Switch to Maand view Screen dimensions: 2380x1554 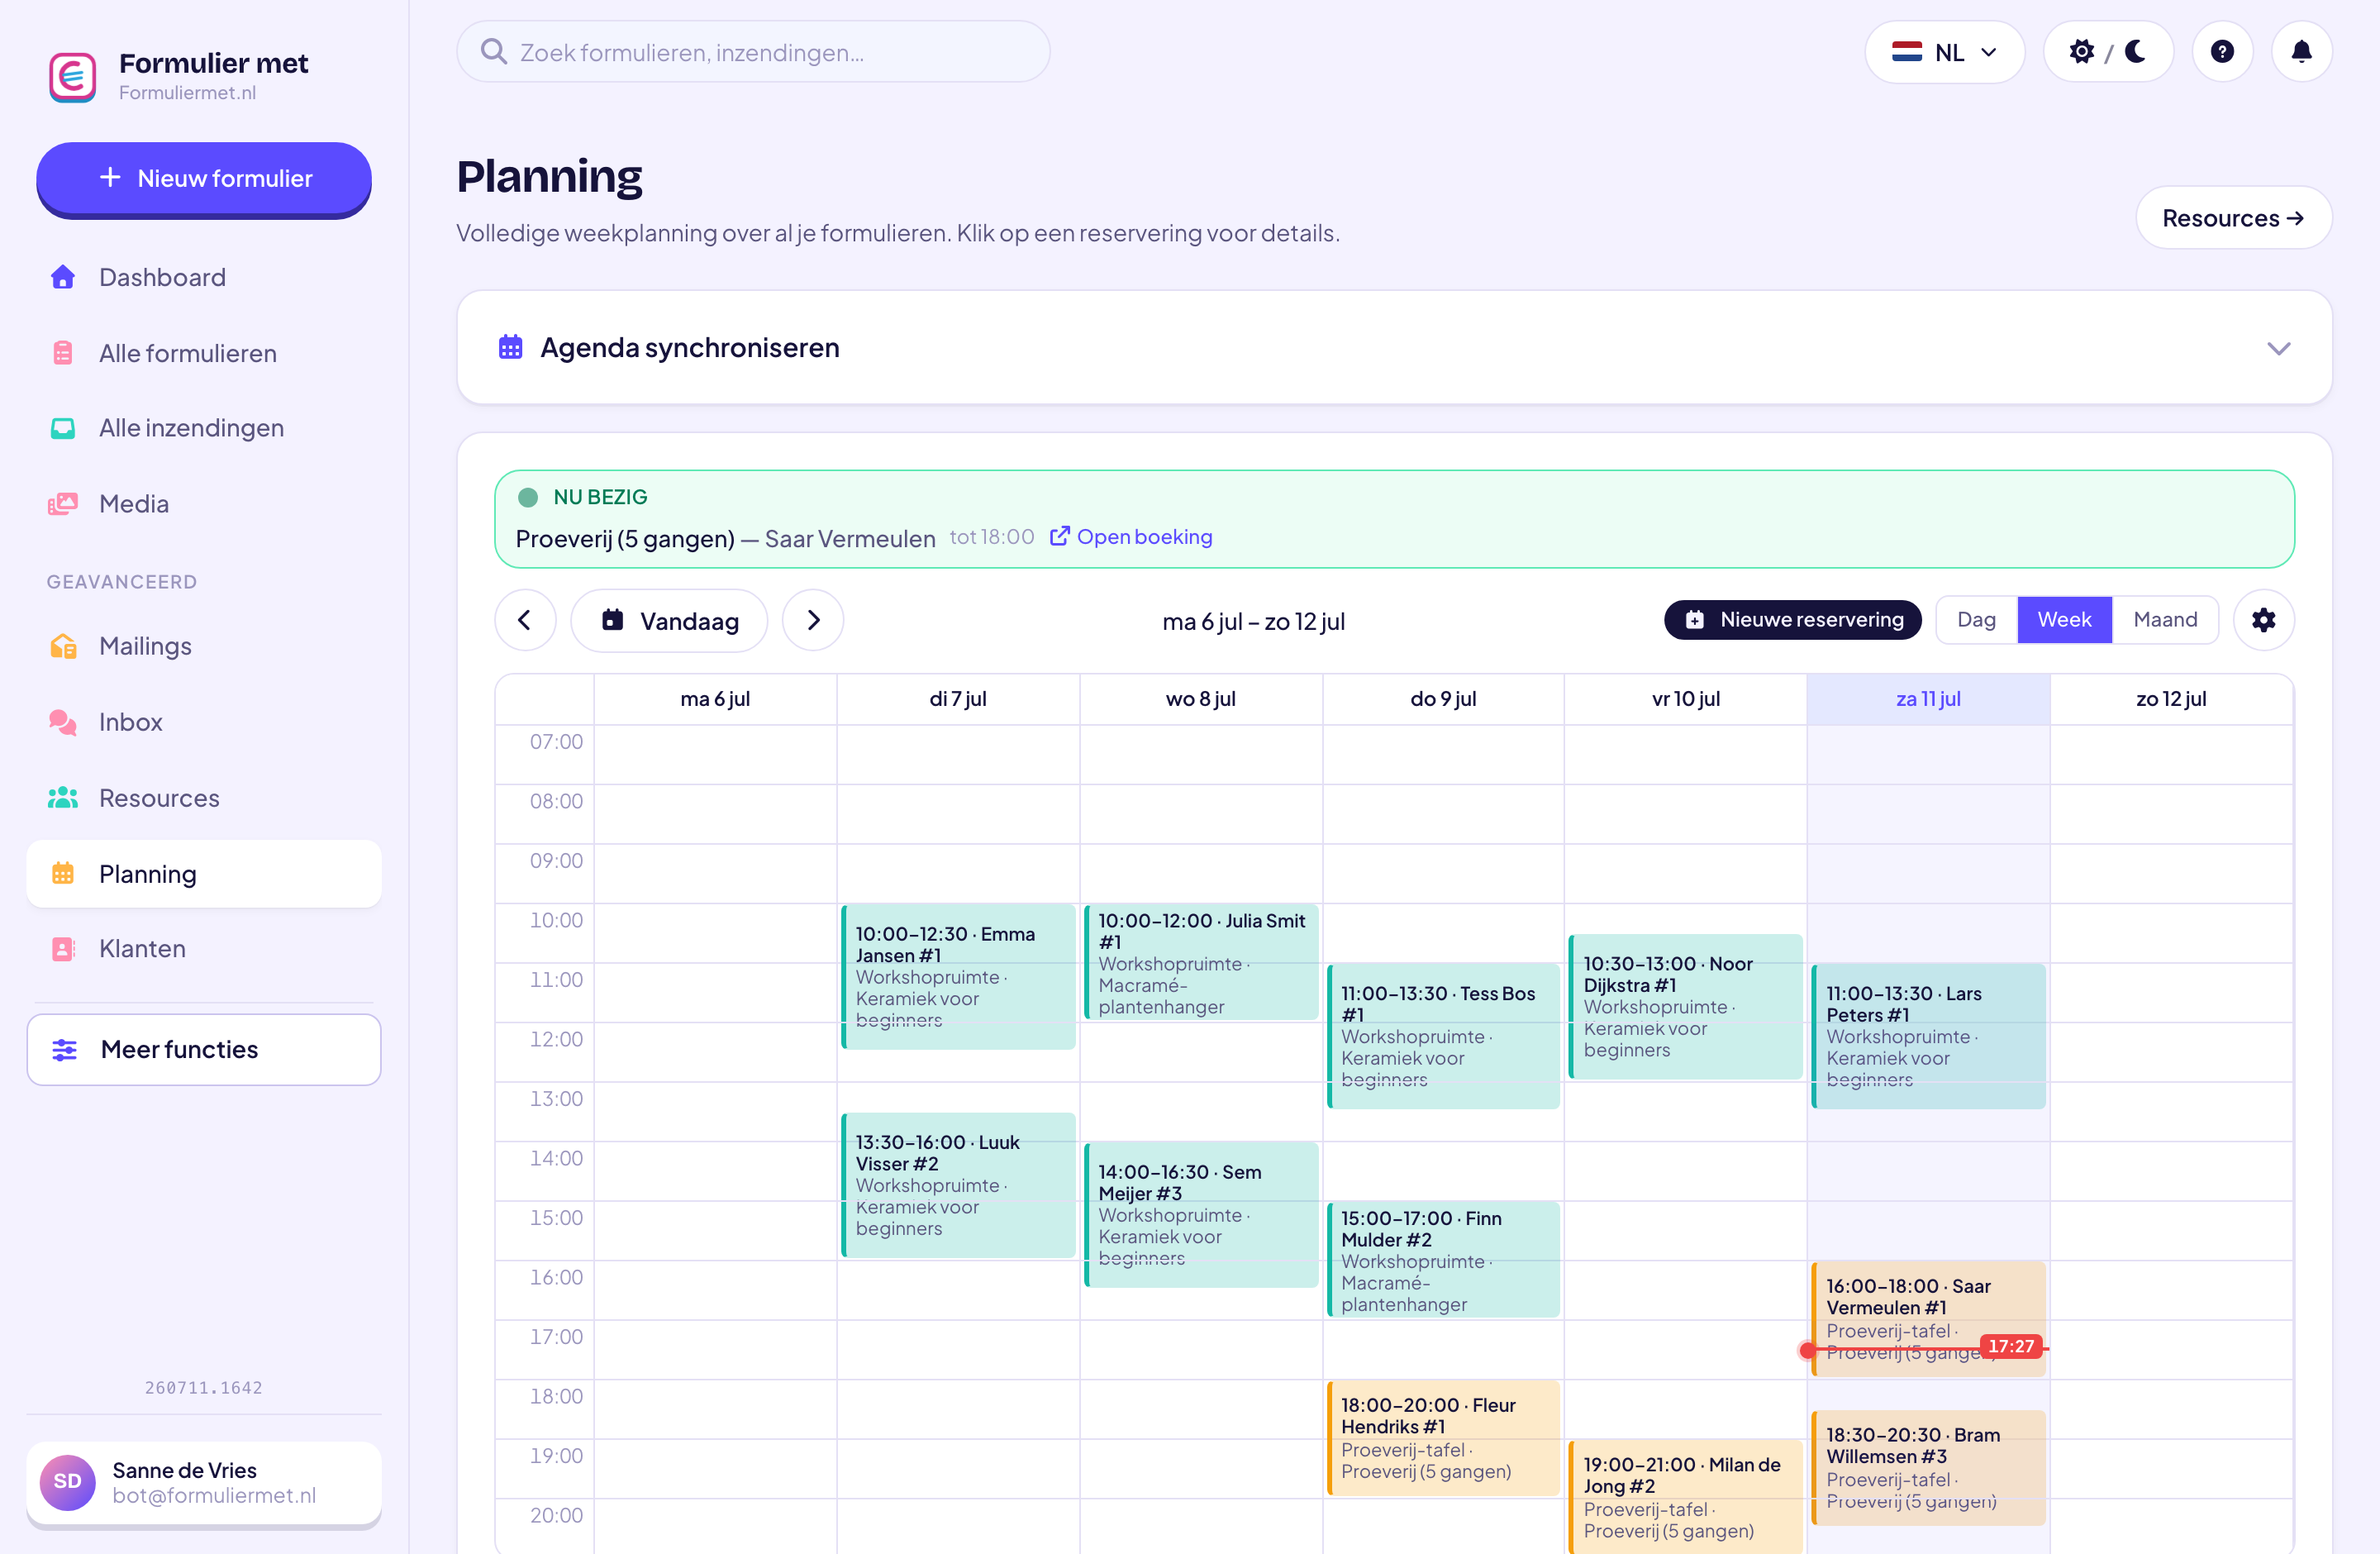pyautogui.click(x=2165, y=620)
